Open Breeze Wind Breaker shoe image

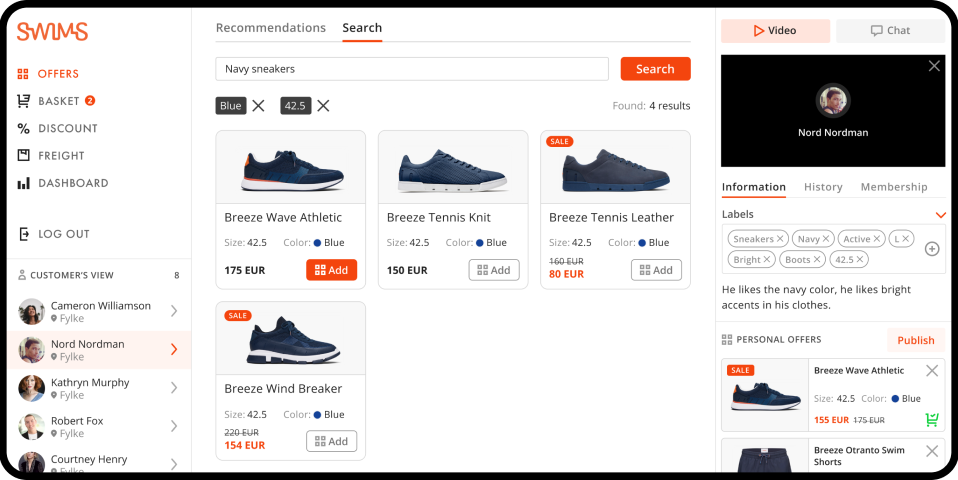(x=293, y=340)
